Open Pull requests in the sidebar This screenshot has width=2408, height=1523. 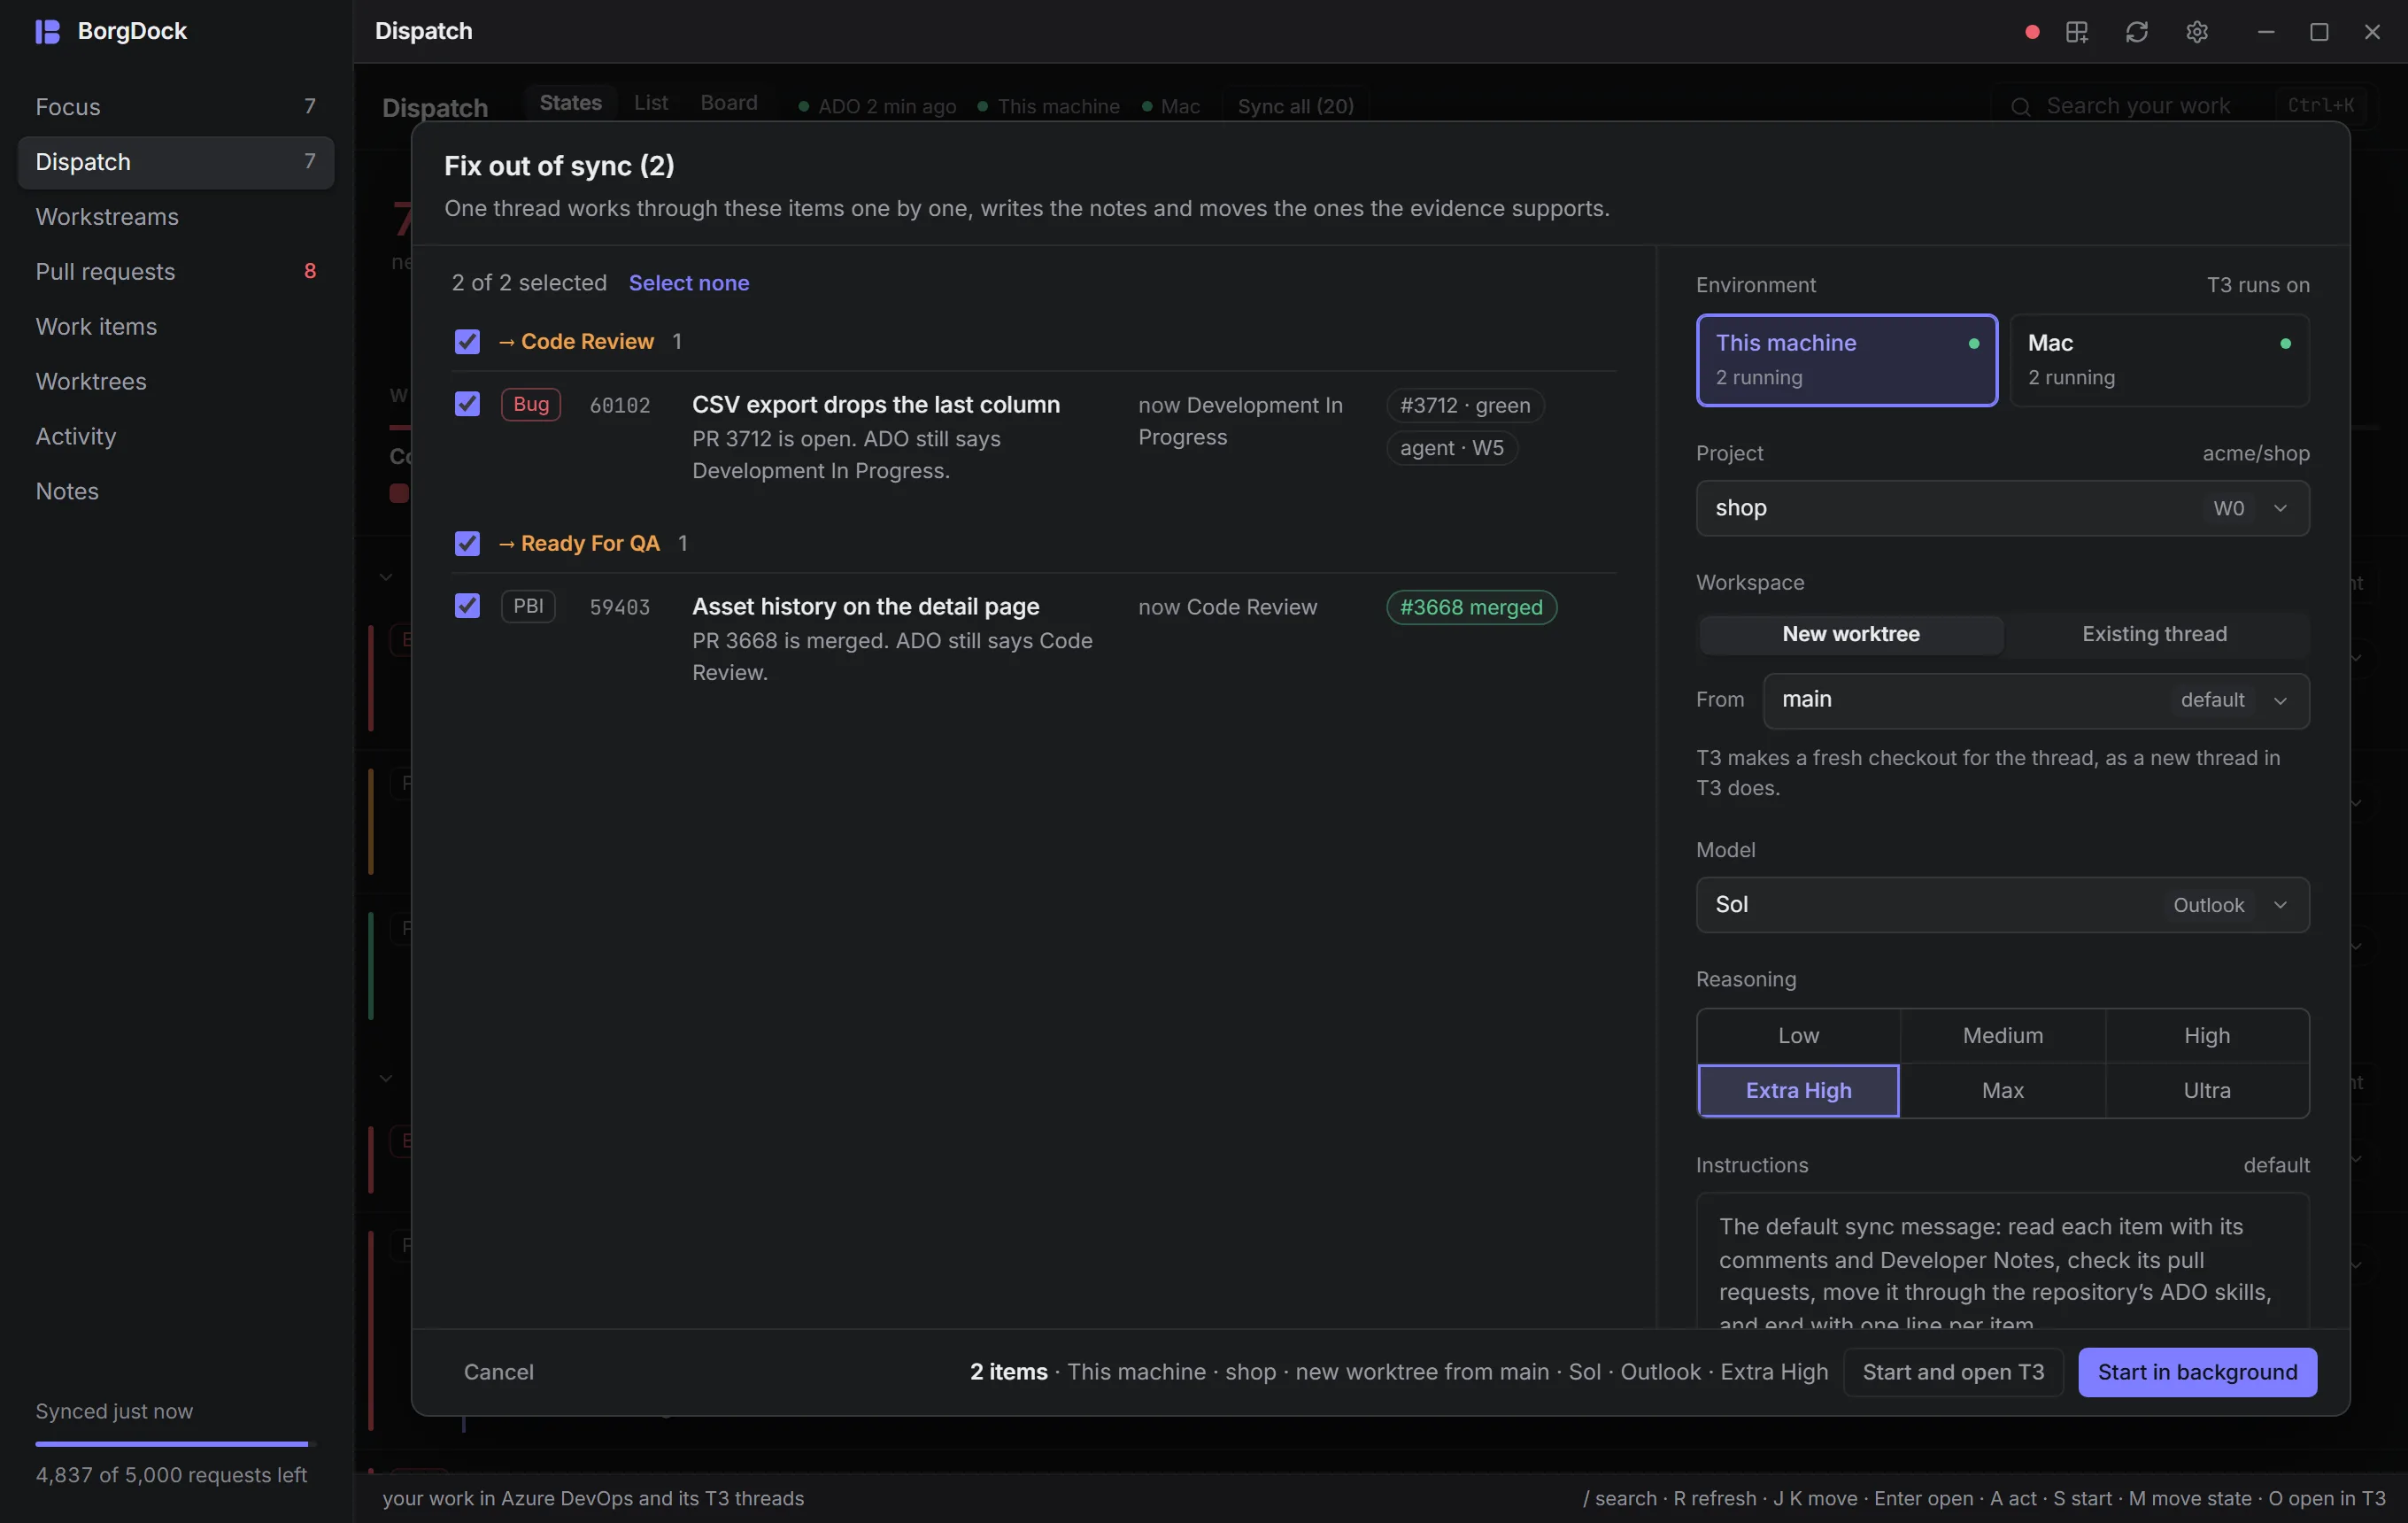tap(176, 272)
